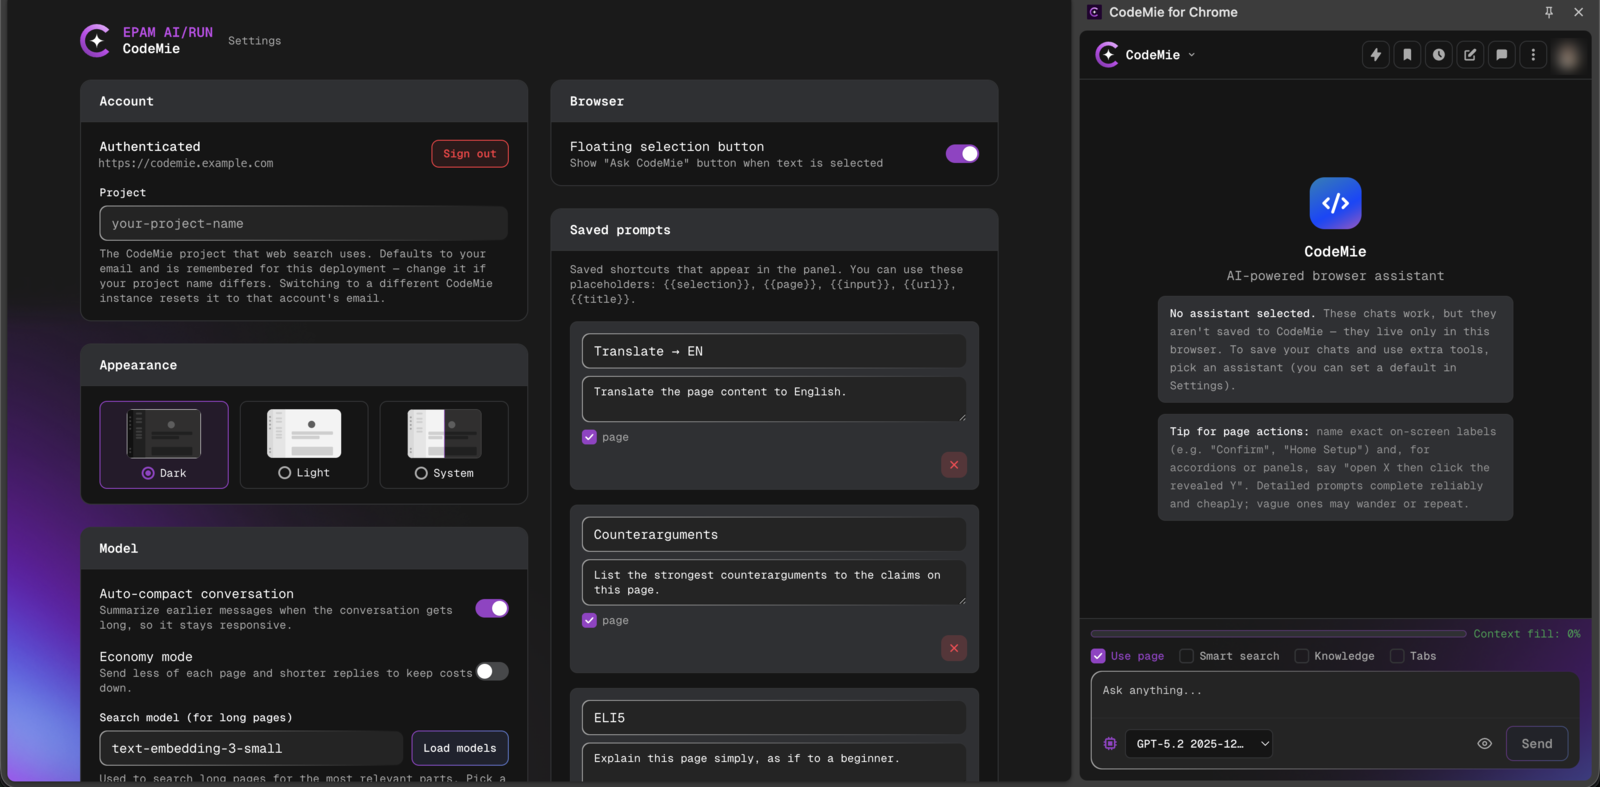1600x787 pixels.
Task: Click the Search model text-embedding-3-small field
Action: [251, 748]
